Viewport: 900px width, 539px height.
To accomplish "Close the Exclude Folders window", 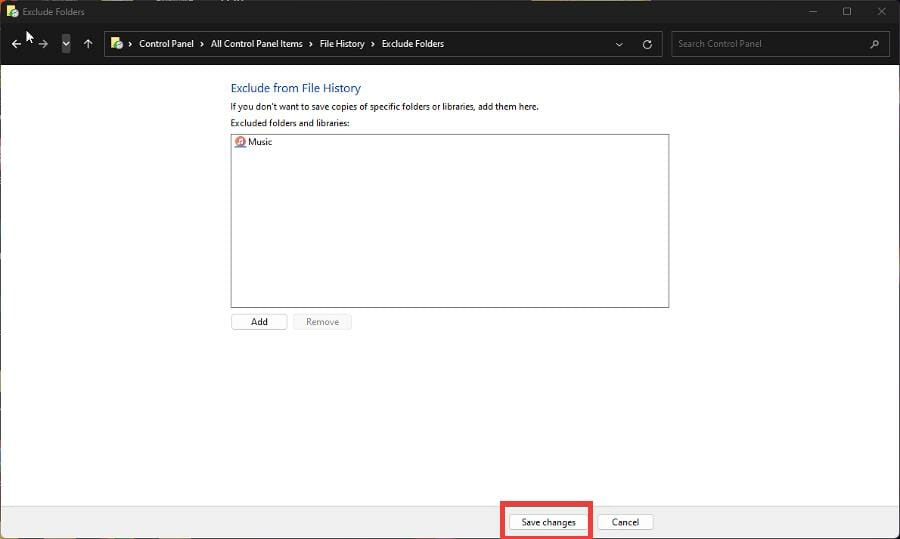I will 882,11.
